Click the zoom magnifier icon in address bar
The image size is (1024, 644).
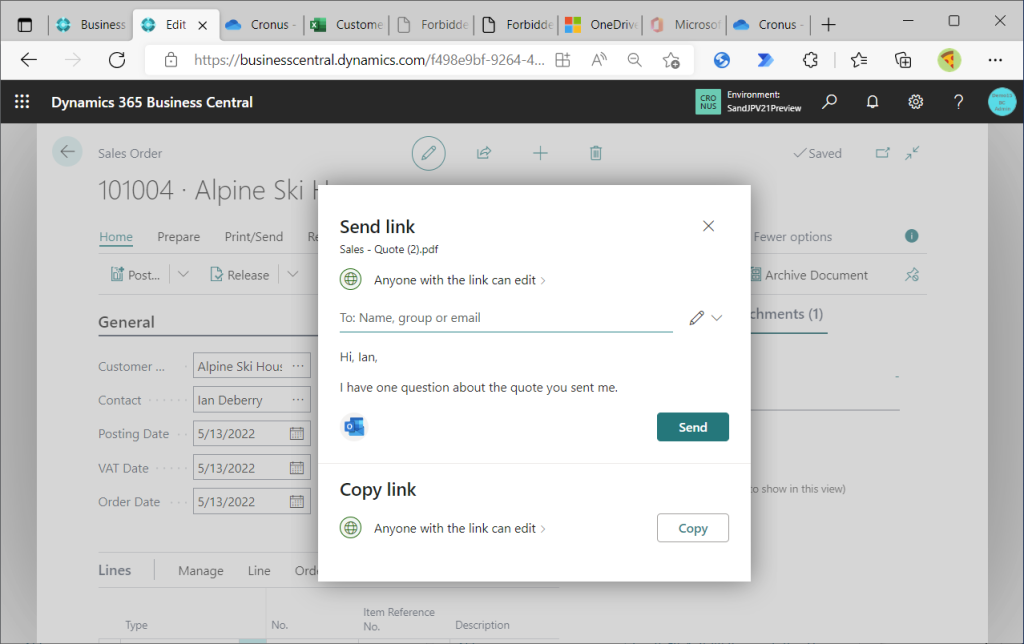(x=634, y=60)
